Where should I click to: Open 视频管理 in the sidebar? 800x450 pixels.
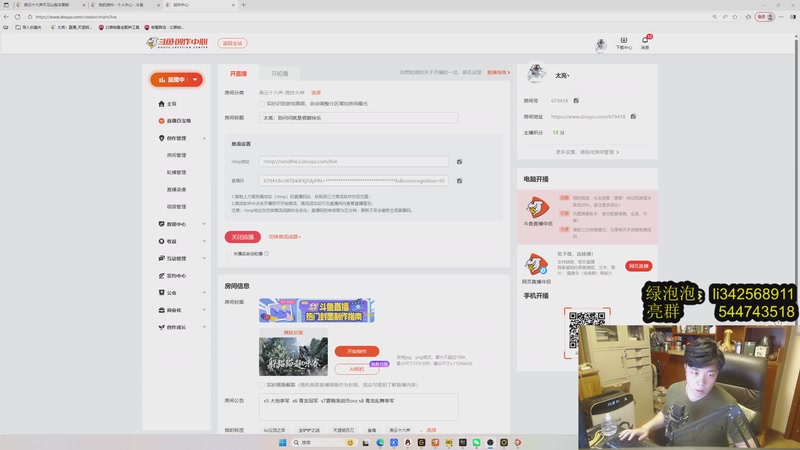click(176, 207)
